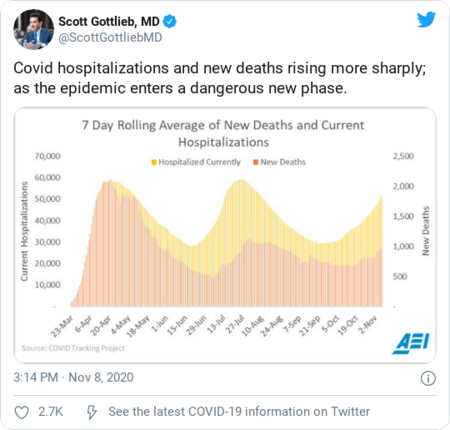Click the 27-Jul axis date label
This screenshot has height=430, width=450.
pos(236,324)
